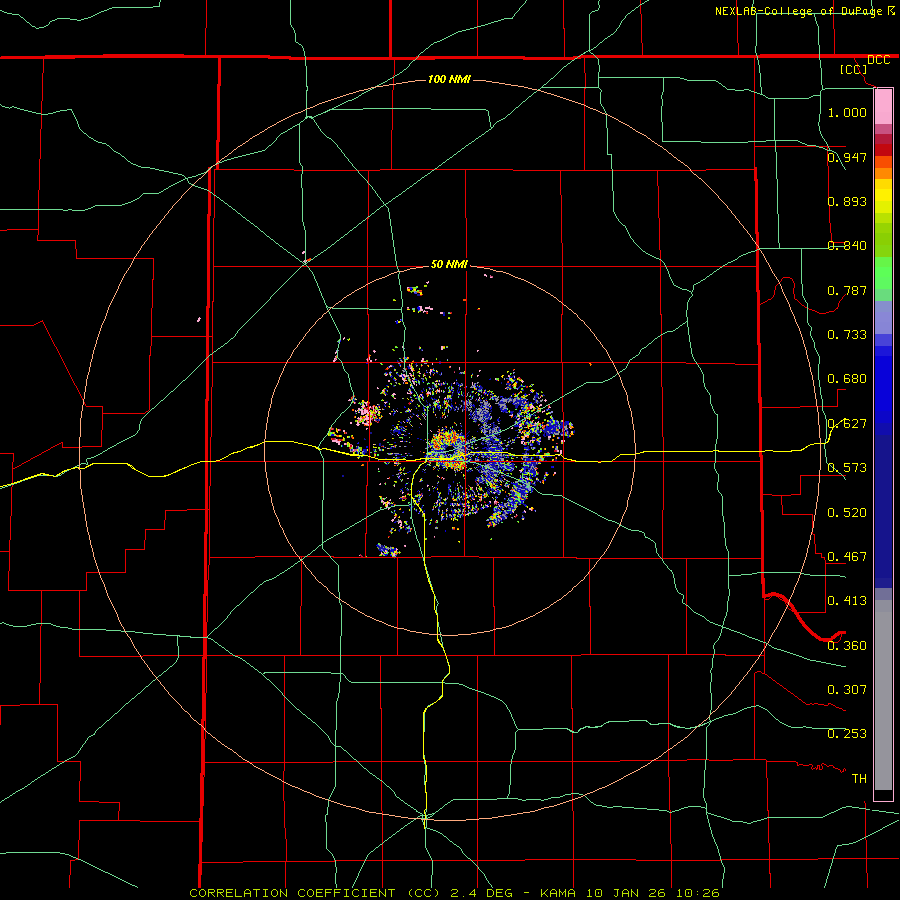This screenshot has width=900, height=900.
Task: Click the [CC] legend heading
Action: (x=853, y=69)
